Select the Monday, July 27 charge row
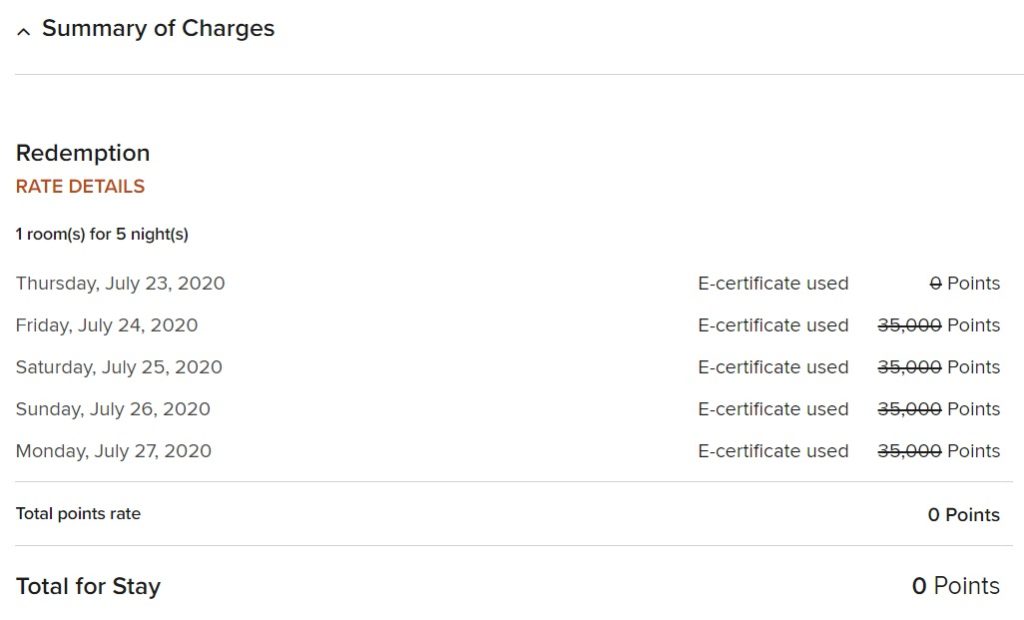This screenshot has width=1024, height=620. click(113, 451)
